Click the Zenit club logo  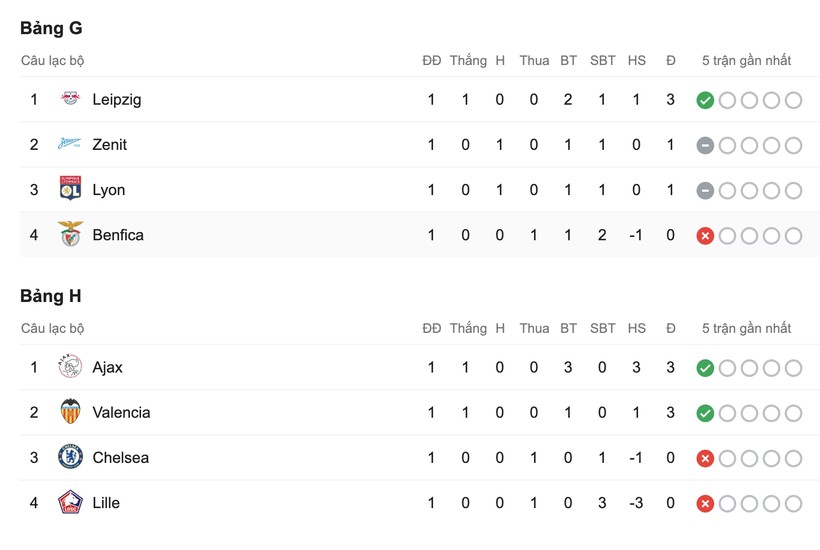tap(70, 145)
